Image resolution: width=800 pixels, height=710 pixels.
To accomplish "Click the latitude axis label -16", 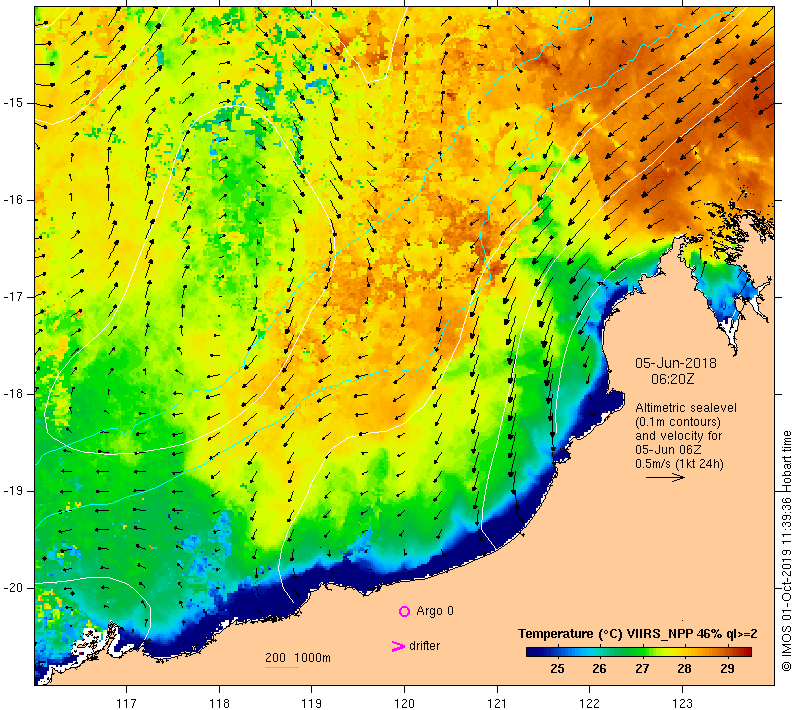I will pos(12,200).
